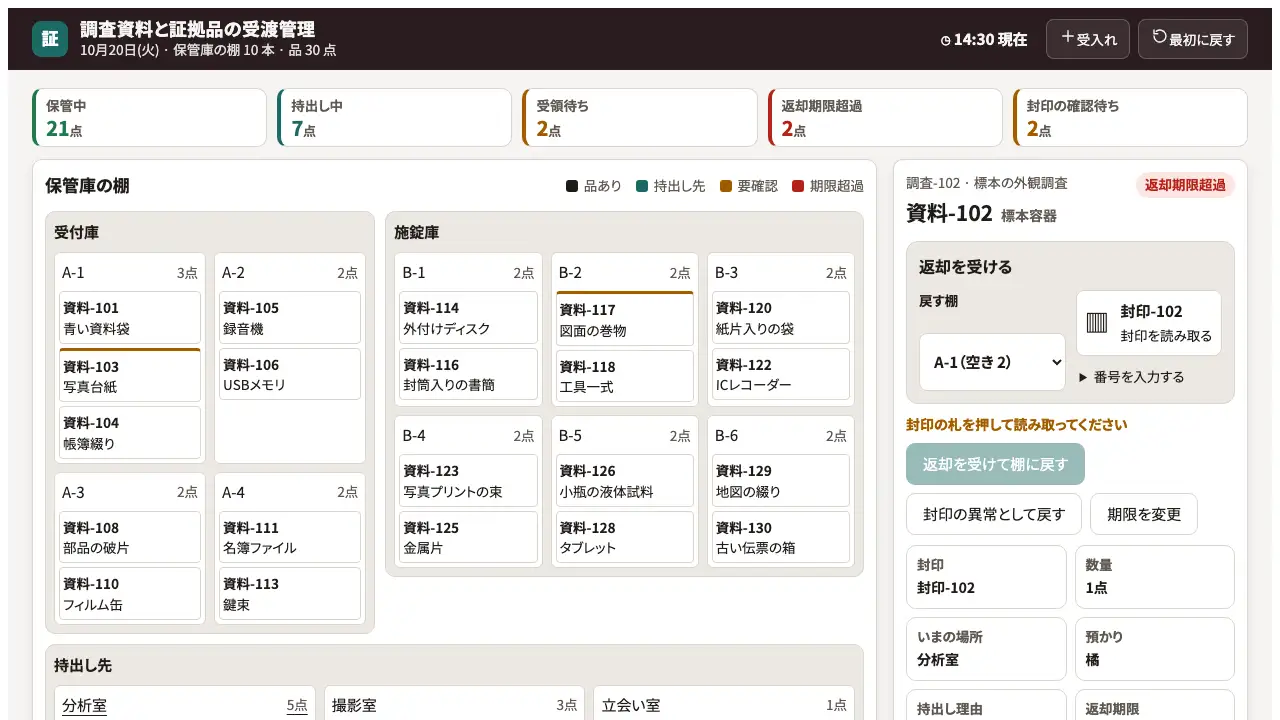Select item 資料-110 フィルム缶
Screen dimensions: 1280x720
click(x=130, y=594)
